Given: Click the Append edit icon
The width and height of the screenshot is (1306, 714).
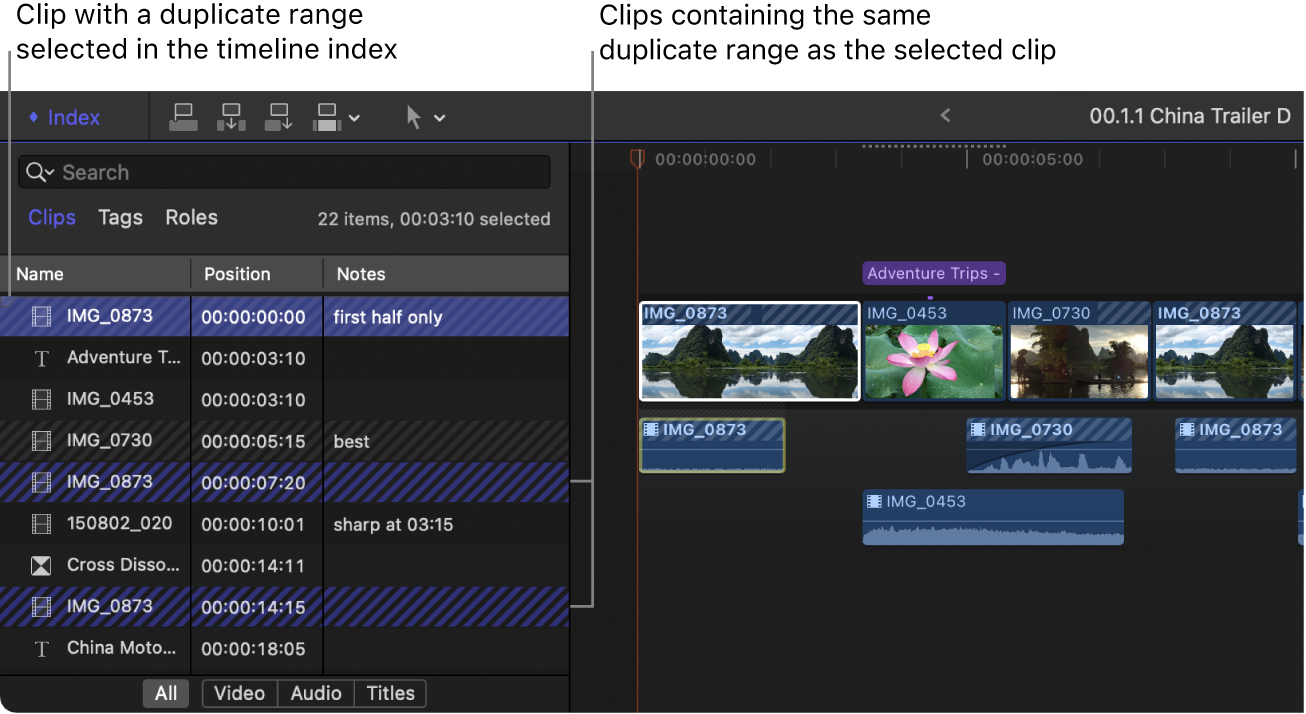Looking at the screenshot, I should 278,116.
